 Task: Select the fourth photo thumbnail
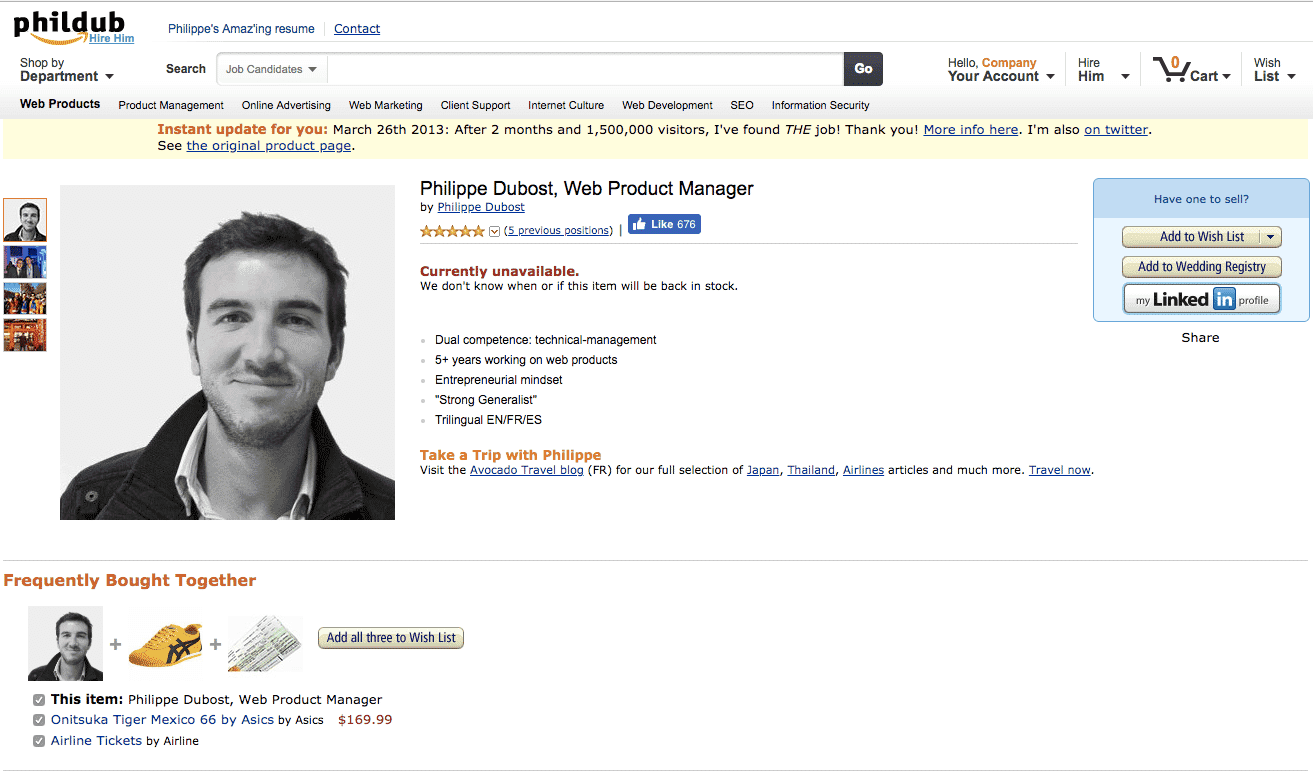coord(25,335)
